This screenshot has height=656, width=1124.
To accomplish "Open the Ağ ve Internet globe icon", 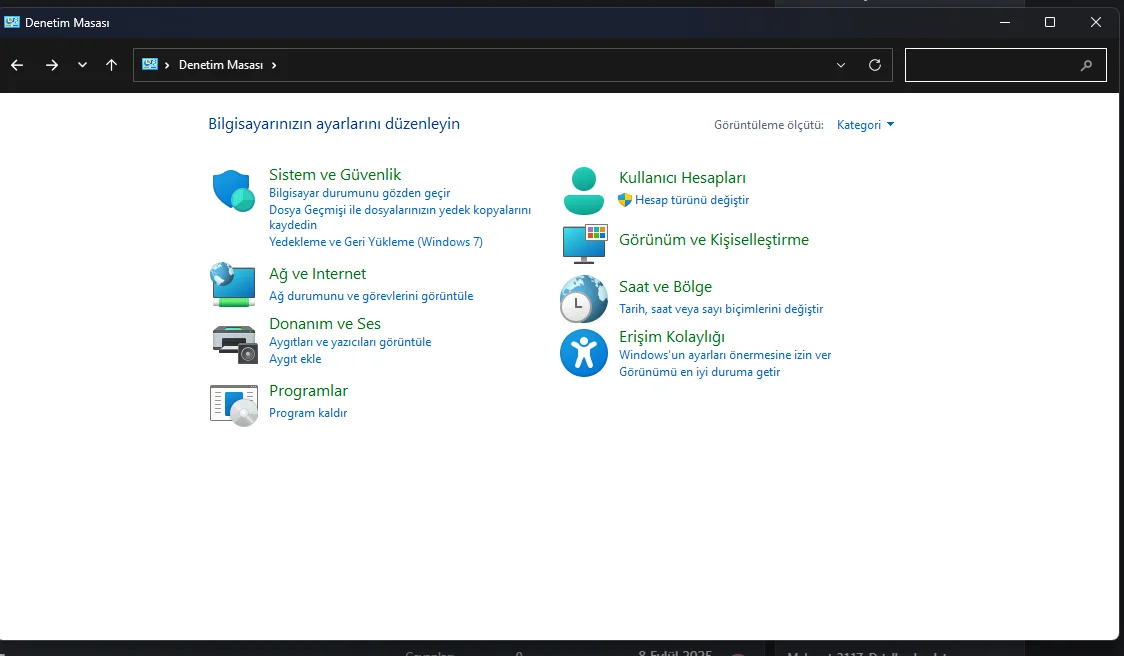I will pos(233,285).
